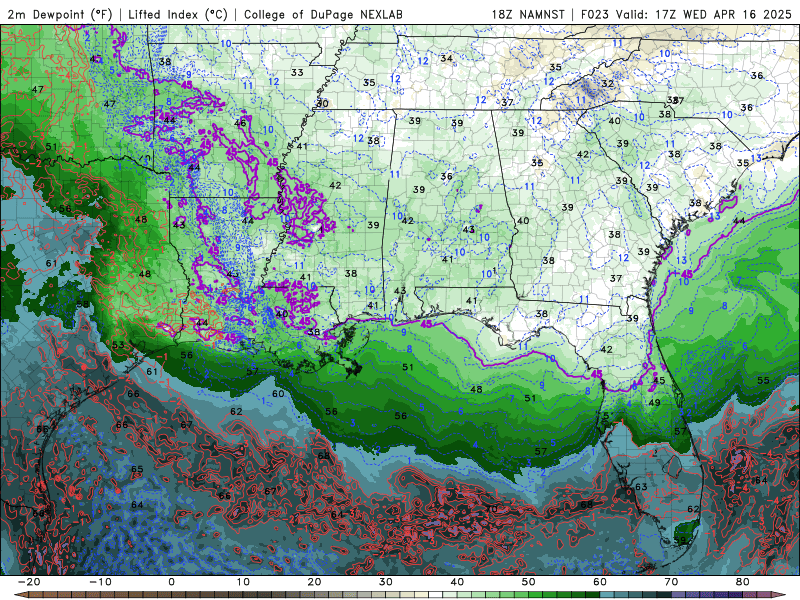Click the 20 tick label on the color scale
Viewport: 800px width, 600px height.
pos(314,582)
